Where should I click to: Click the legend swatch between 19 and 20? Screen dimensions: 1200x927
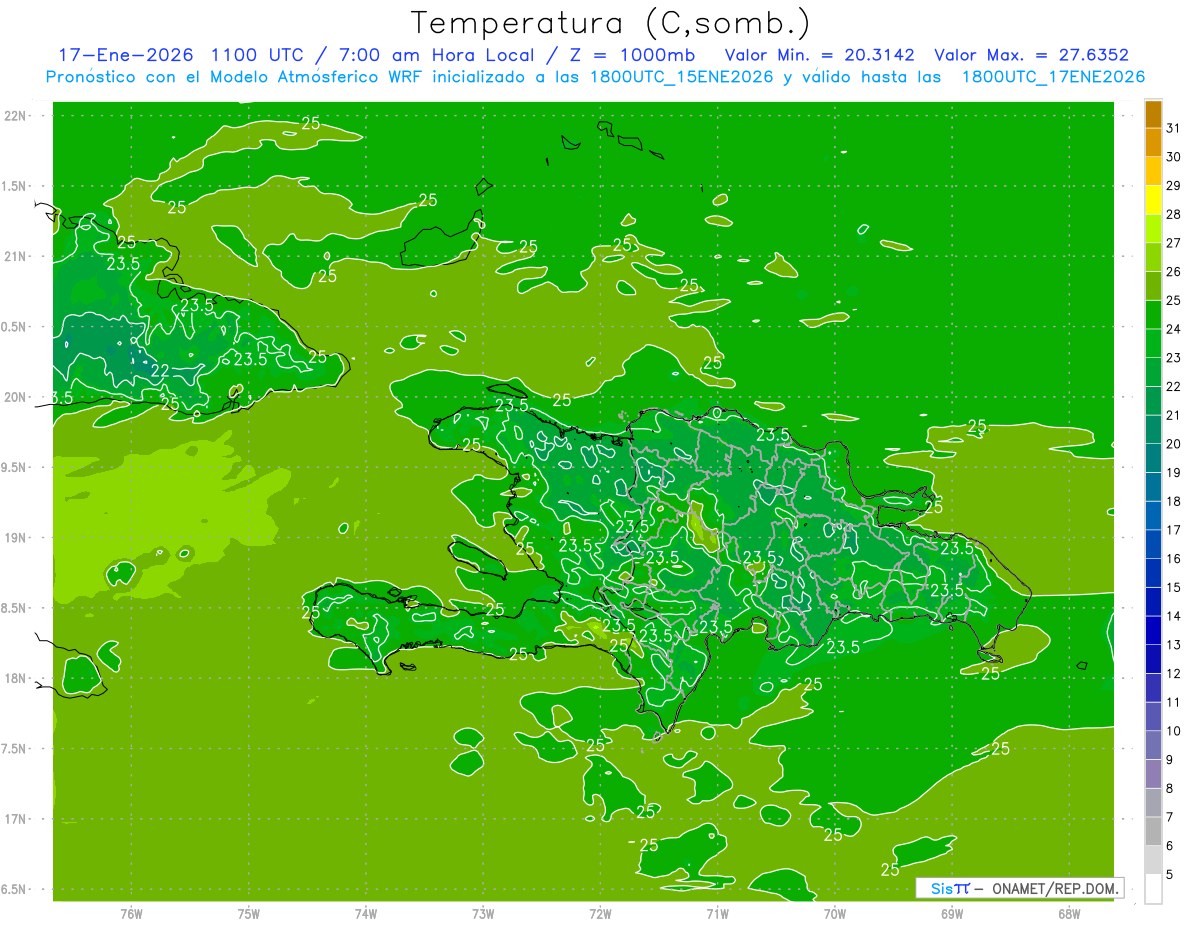[x=1153, y=458]
